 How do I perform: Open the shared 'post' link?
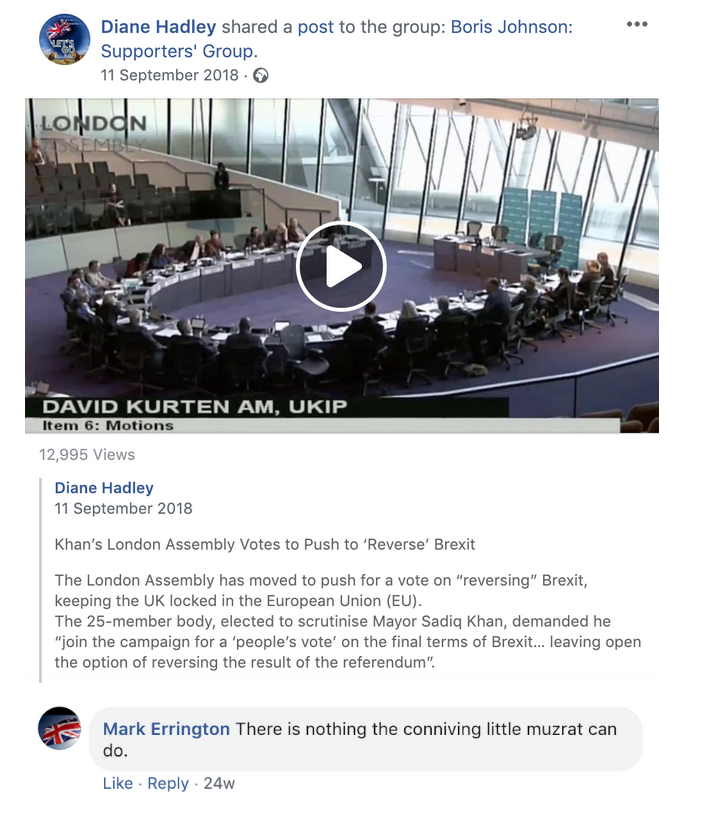pyautogui.click(x=316, y=27)
